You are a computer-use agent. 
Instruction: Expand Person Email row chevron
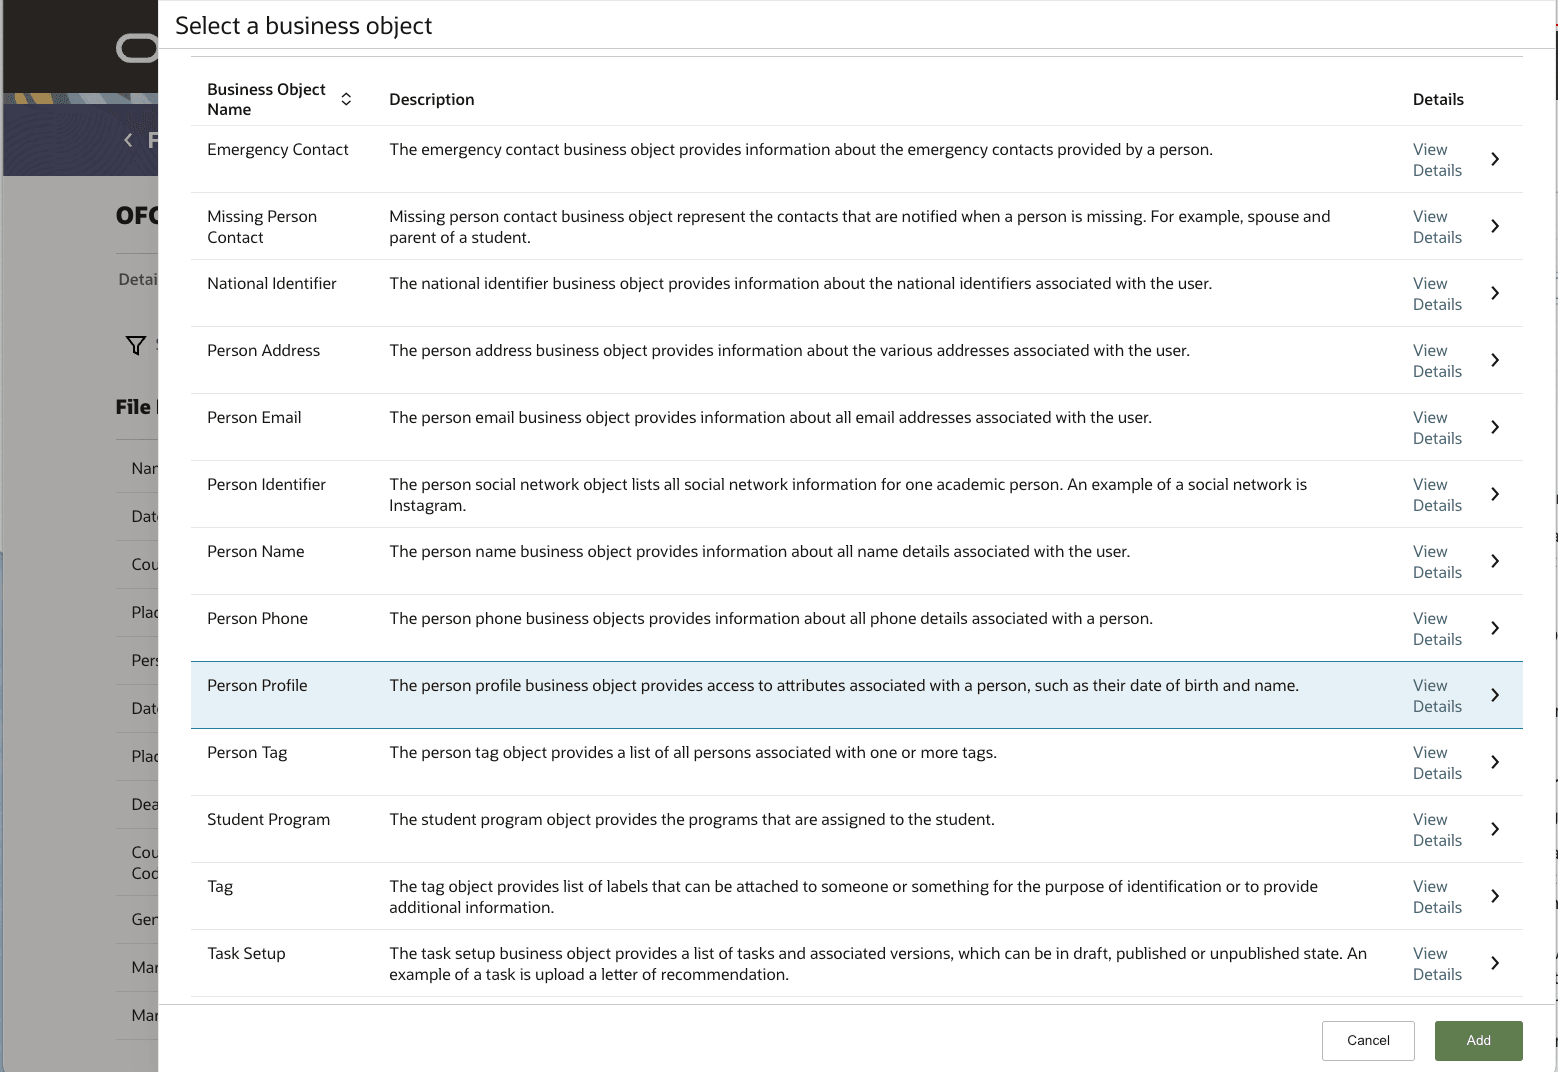[1495, 427]
